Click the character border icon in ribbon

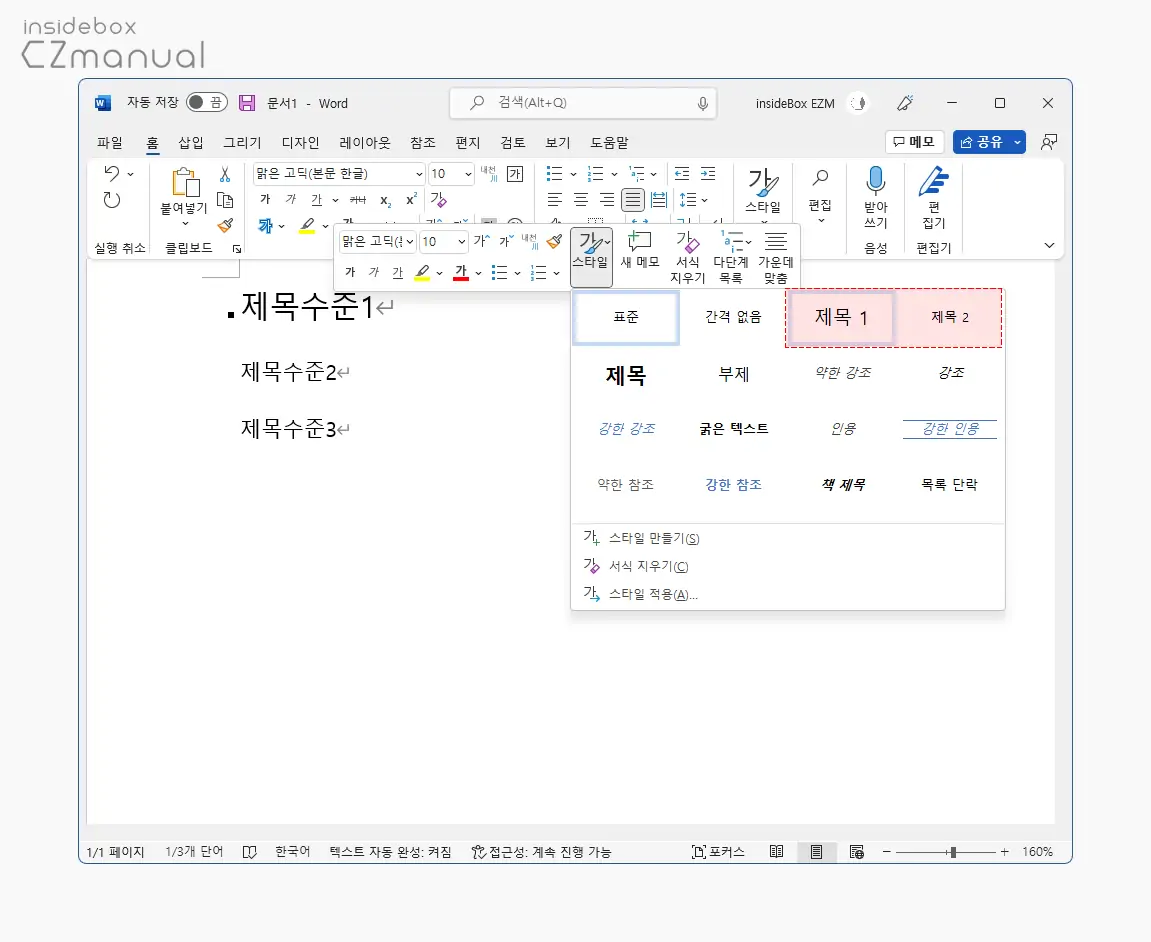pos(515,173)
